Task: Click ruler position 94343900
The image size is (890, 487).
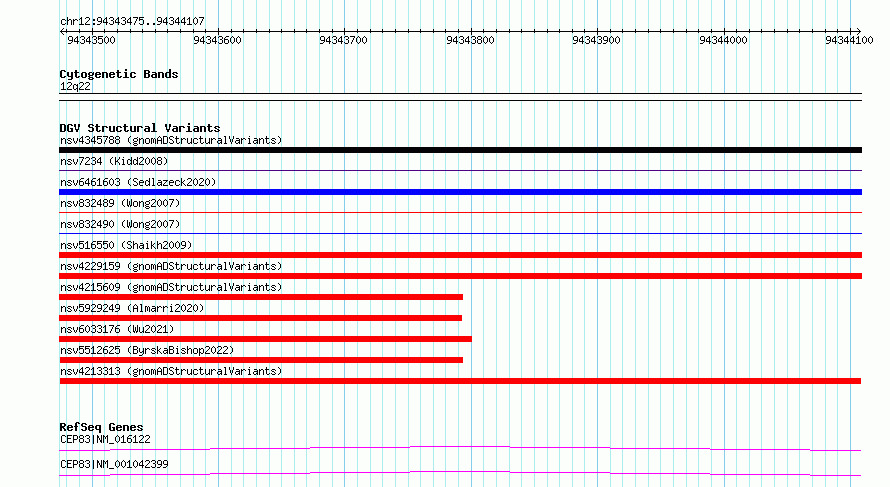Action: pyautogui.click(x=597, y=40)
